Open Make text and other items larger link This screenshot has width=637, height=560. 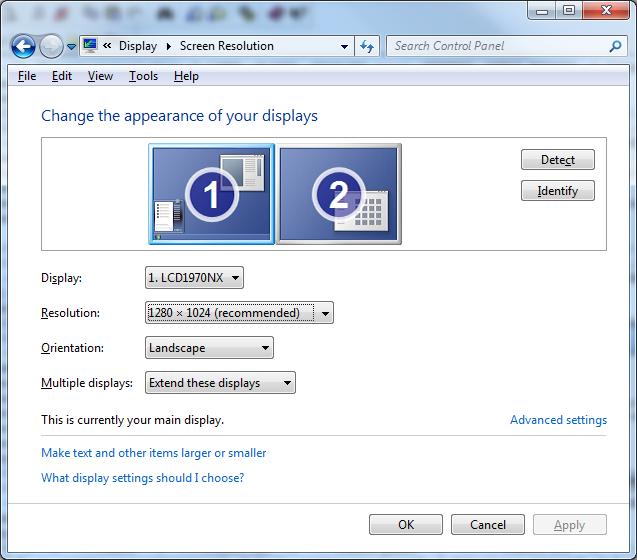pyautogui.click(x=154, y=453)
